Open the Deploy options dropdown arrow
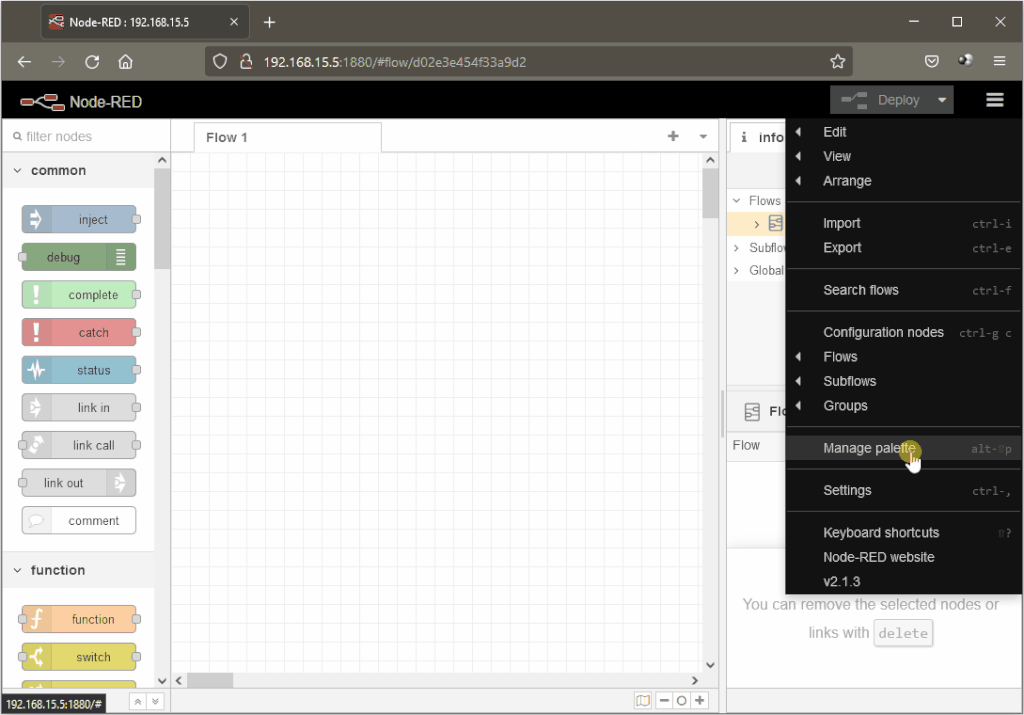This screenshot has width=1024, height=715. (x=942, y=100)
